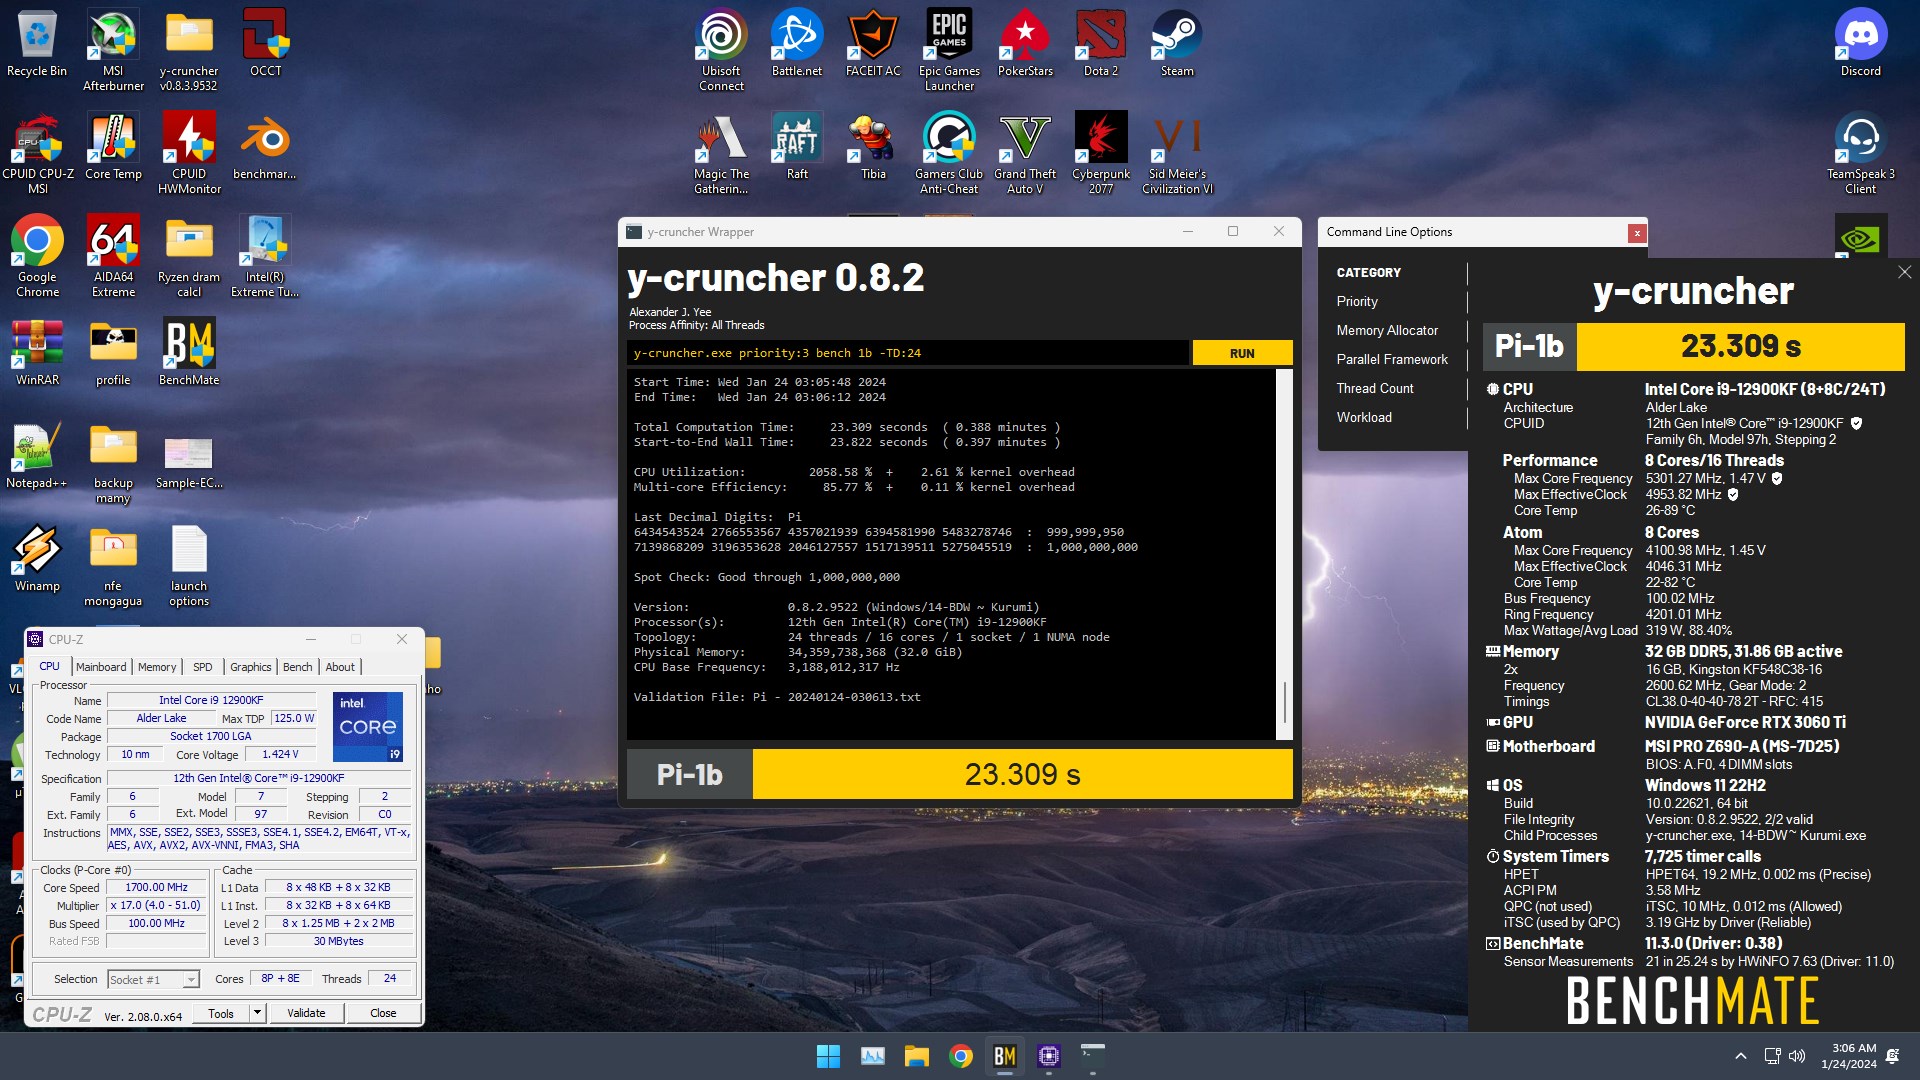Viewport: 1920px width, 1080px height.
Task: Switch to the Memory tab in CPU-Z
Action: [157, 667]
